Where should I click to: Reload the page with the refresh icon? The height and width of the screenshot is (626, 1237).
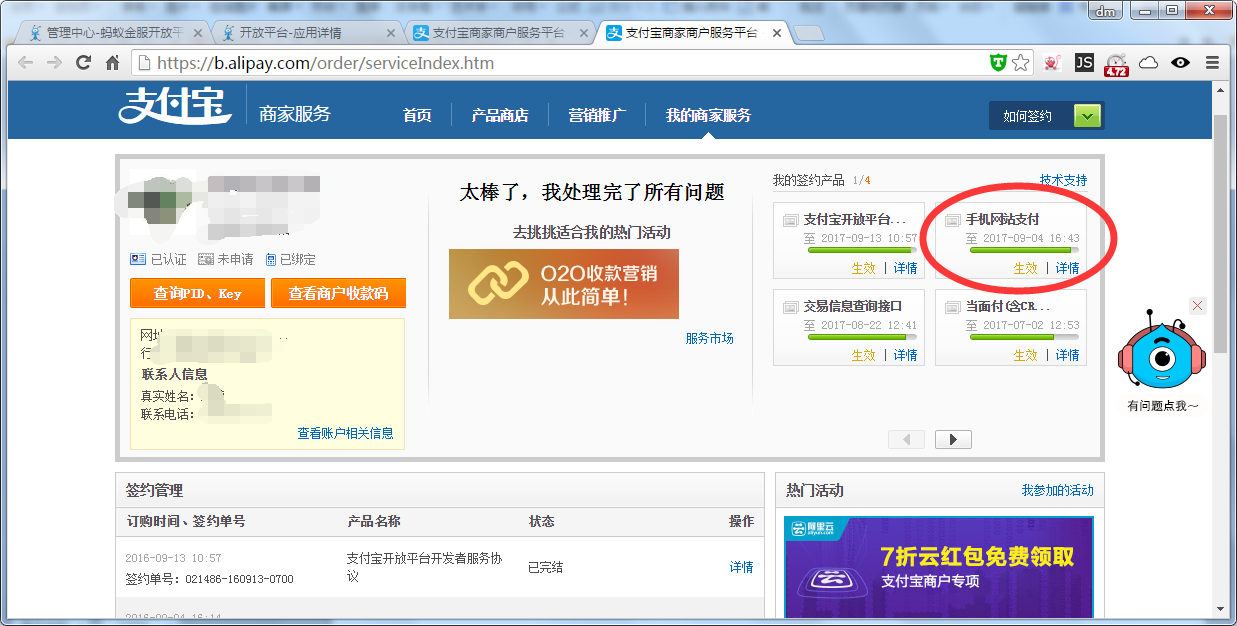(x=84, y=63)
